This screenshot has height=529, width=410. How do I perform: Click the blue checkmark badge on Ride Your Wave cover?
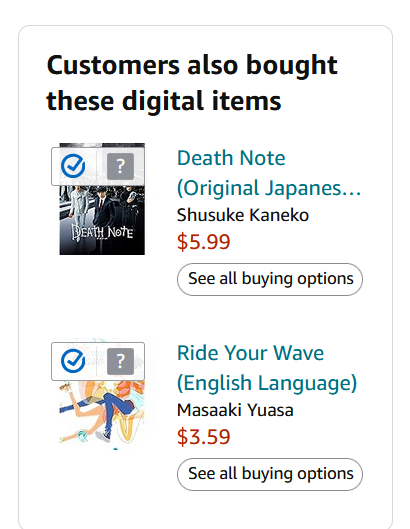click(73, 361)
